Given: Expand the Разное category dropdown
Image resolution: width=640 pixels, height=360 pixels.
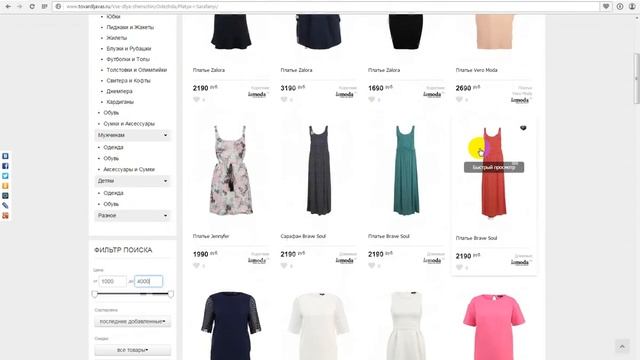Looking at the screenshot, I should click(132, 216).
